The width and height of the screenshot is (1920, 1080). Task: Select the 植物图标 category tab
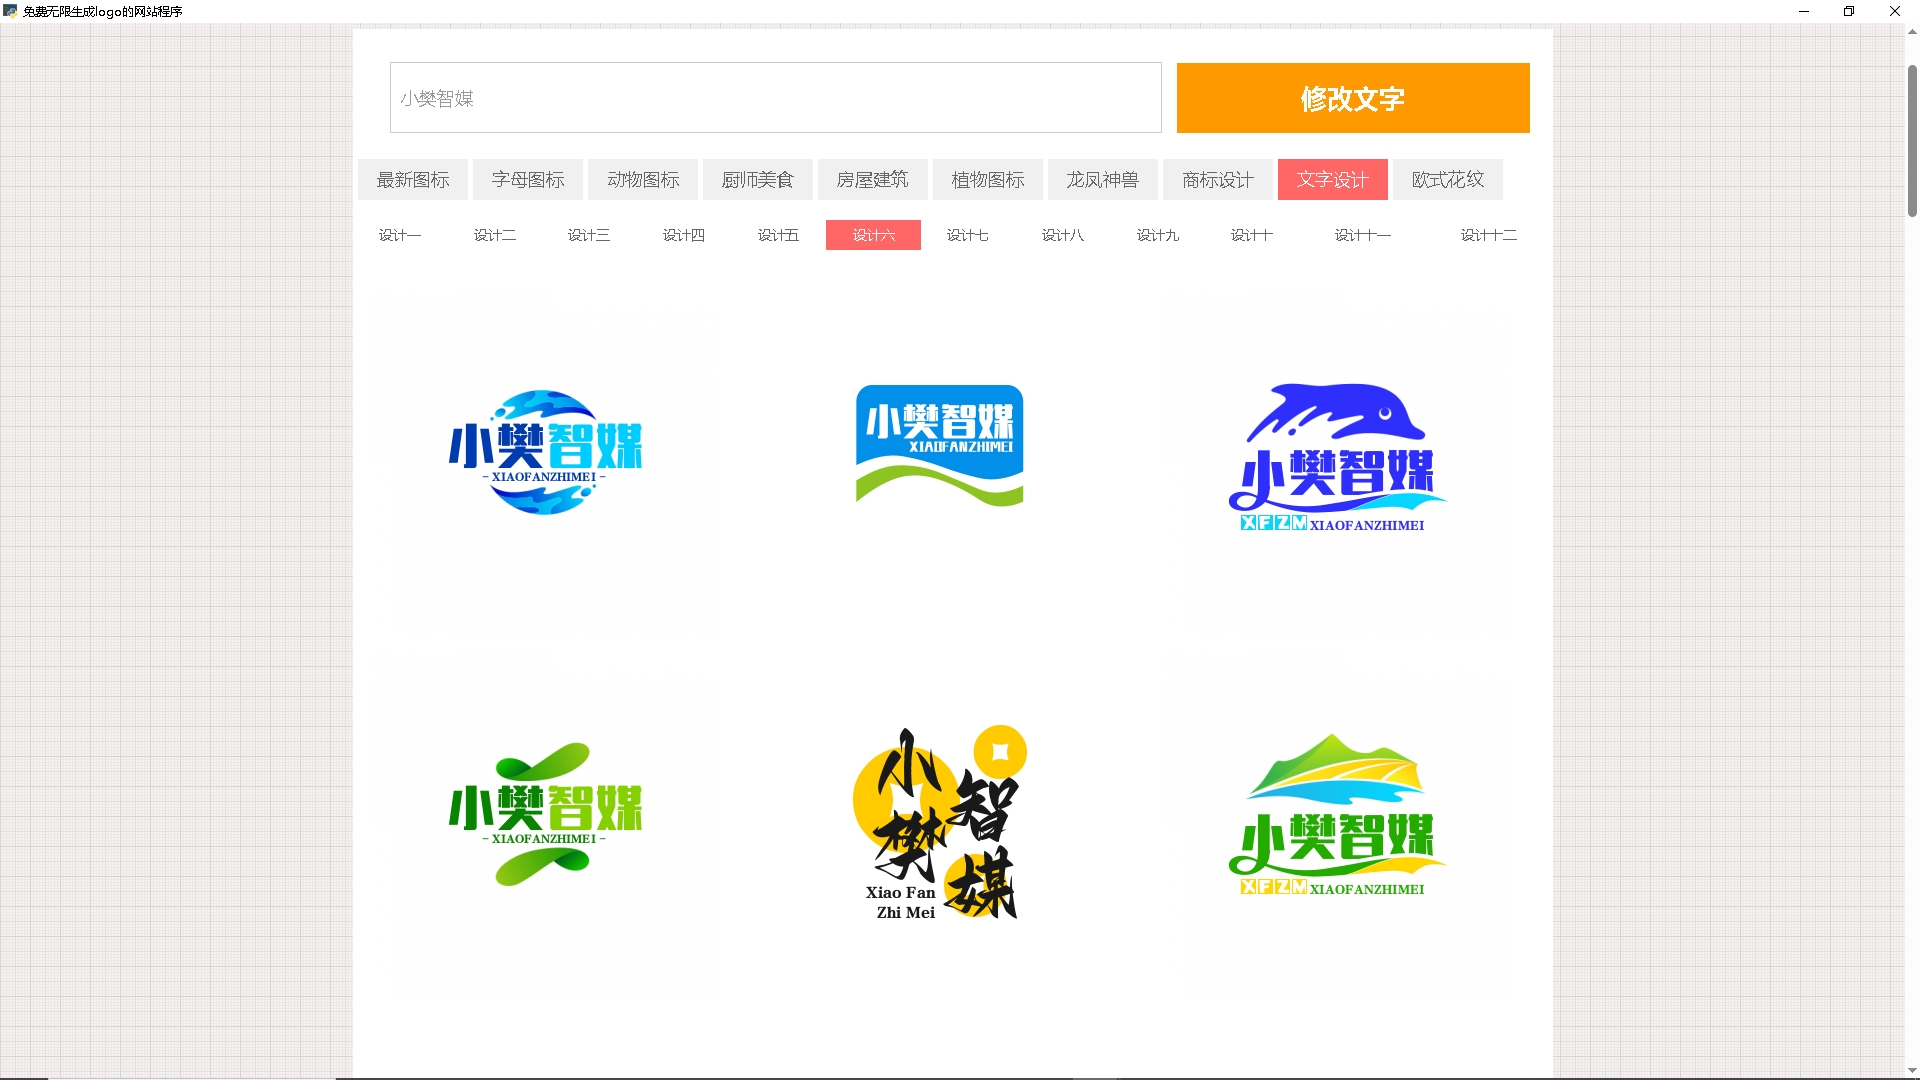coord(987,180)
